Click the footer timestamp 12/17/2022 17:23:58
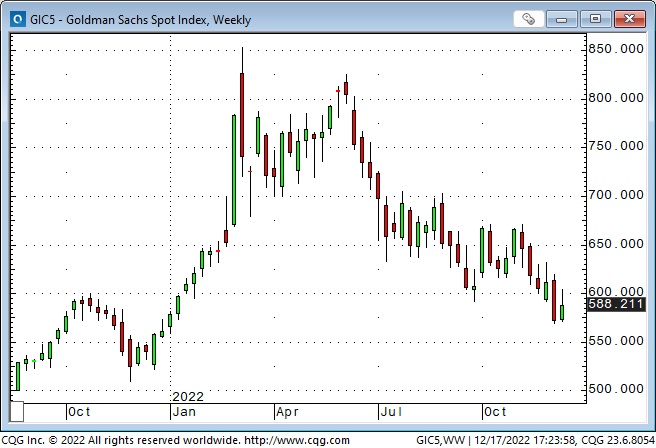The height and width of the screenshot is (448, 656). coord(525,440)
